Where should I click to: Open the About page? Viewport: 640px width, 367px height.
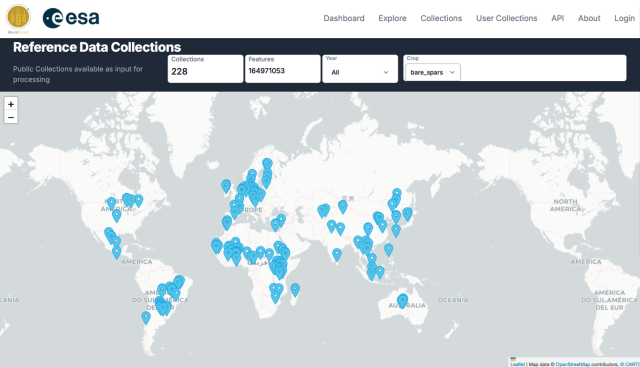pos(589,18)
